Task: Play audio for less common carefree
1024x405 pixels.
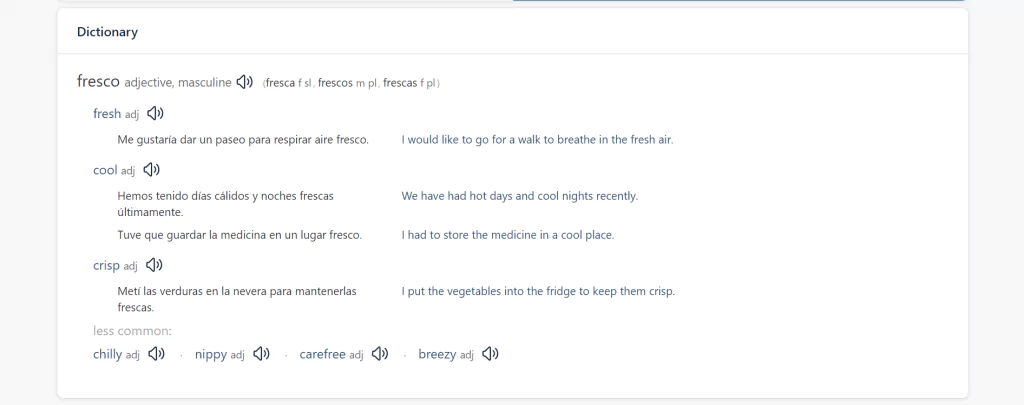Action: click(x=380, y=354)
